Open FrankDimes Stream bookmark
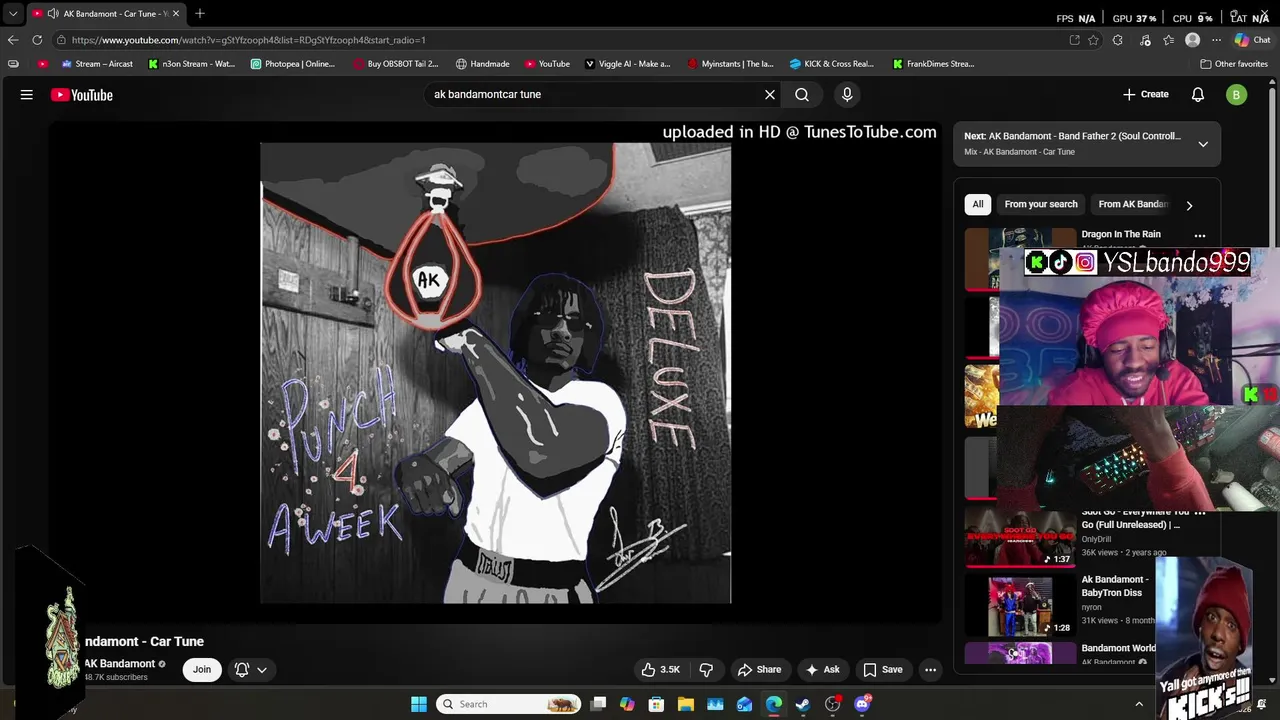 click(x=934, y=64)
